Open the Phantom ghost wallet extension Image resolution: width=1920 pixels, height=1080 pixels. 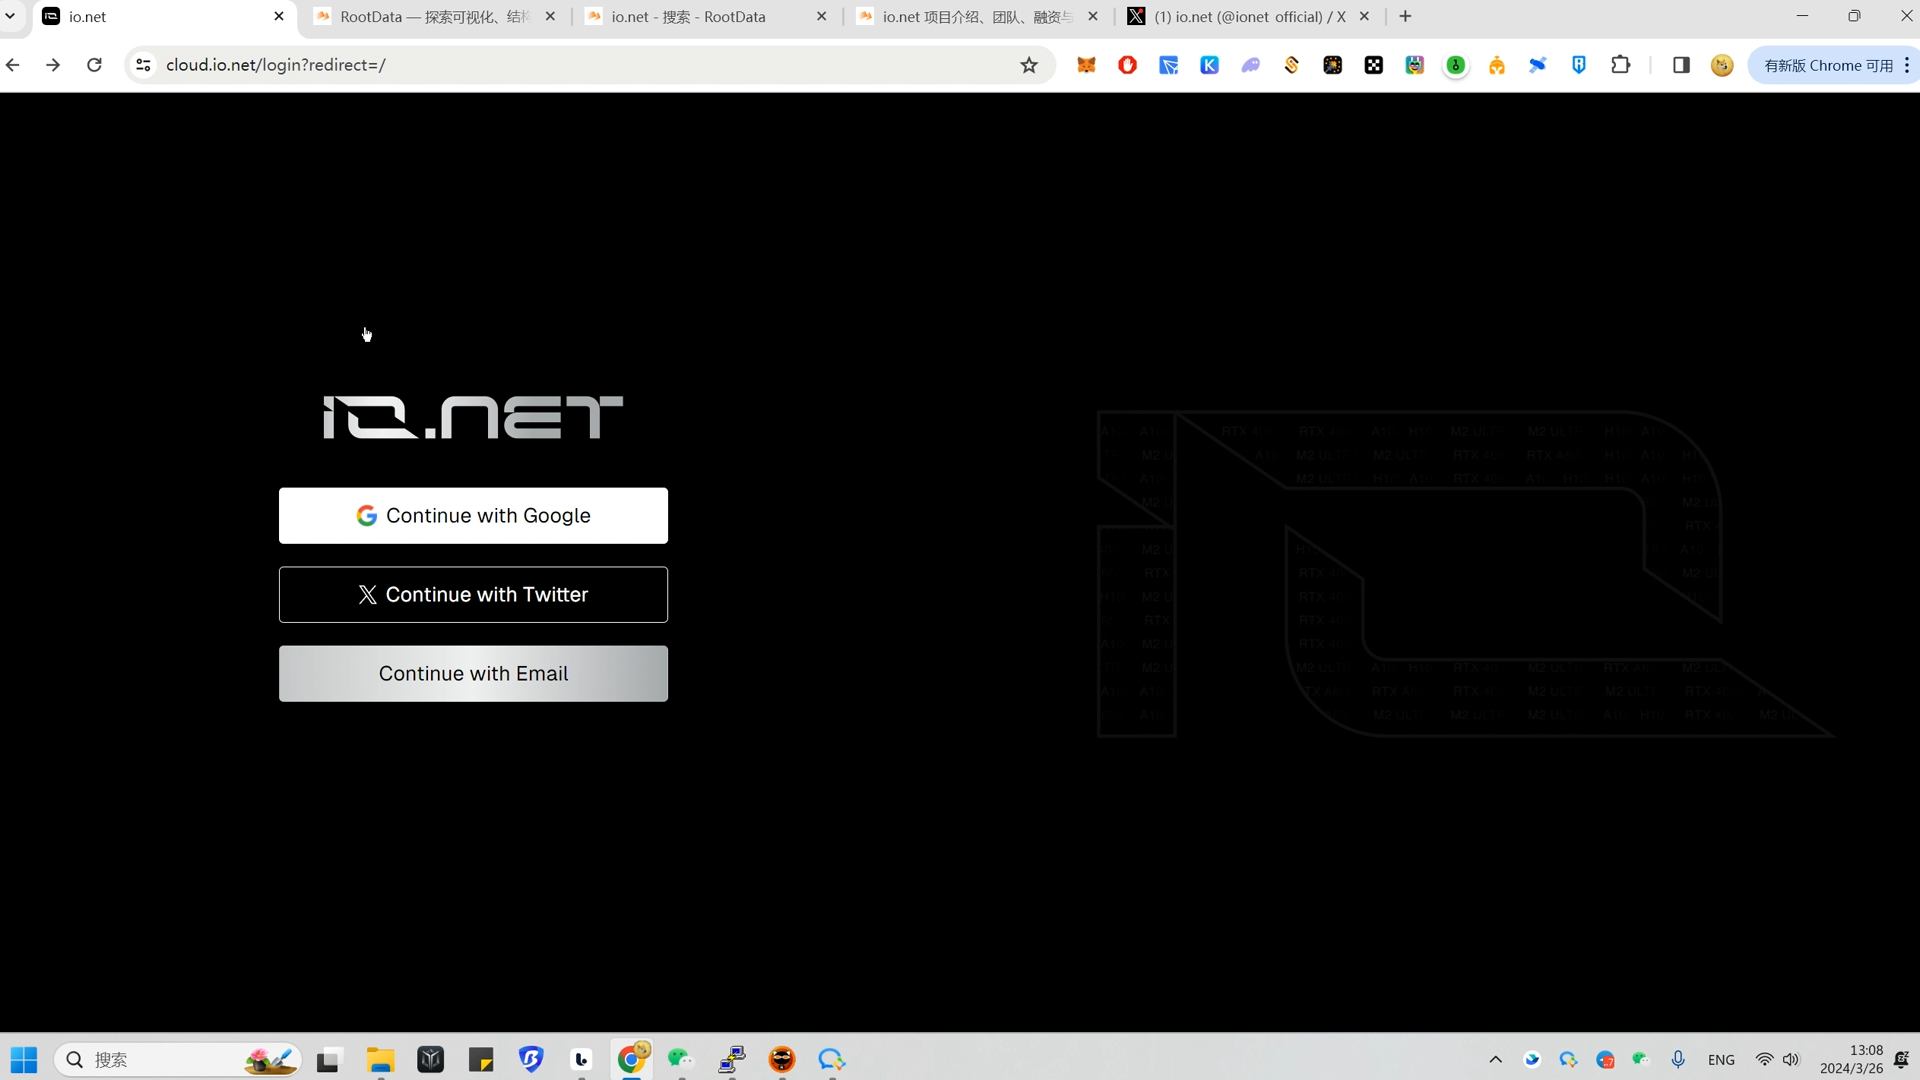(x=1251, y=65)
